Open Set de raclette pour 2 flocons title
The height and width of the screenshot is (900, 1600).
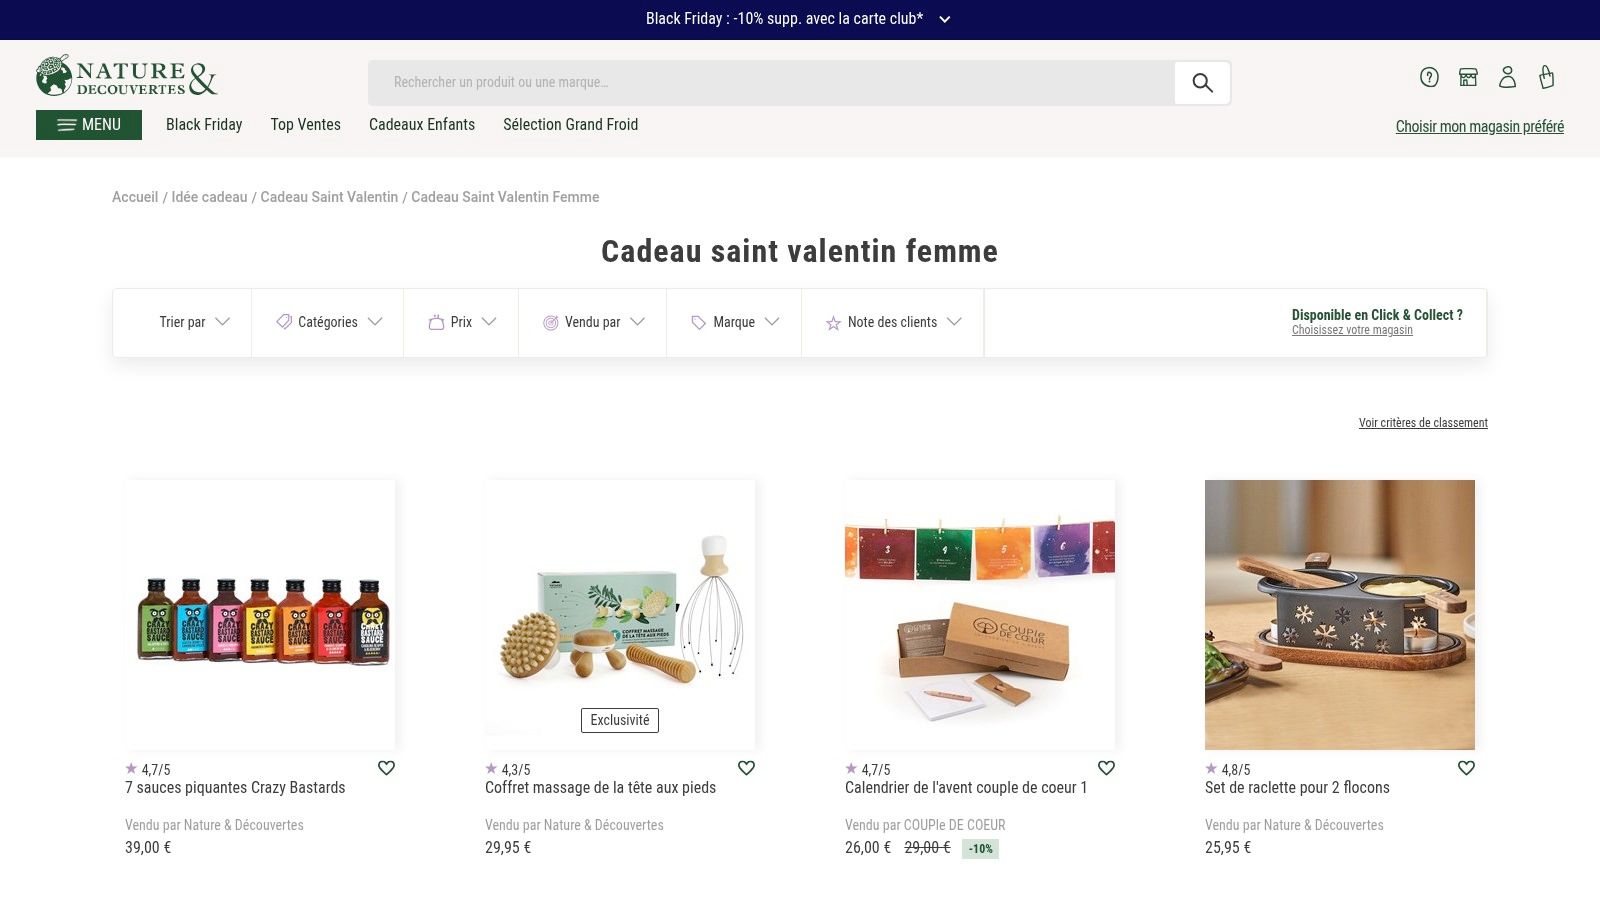1297,788
